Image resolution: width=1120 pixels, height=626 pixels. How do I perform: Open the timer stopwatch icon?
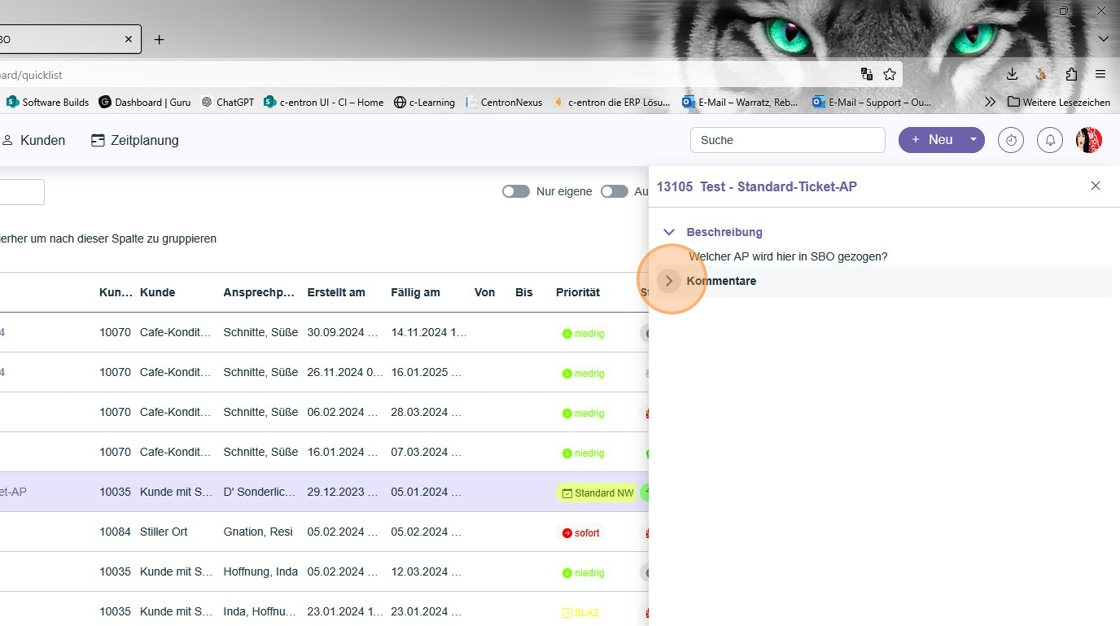click(1011, 141)
